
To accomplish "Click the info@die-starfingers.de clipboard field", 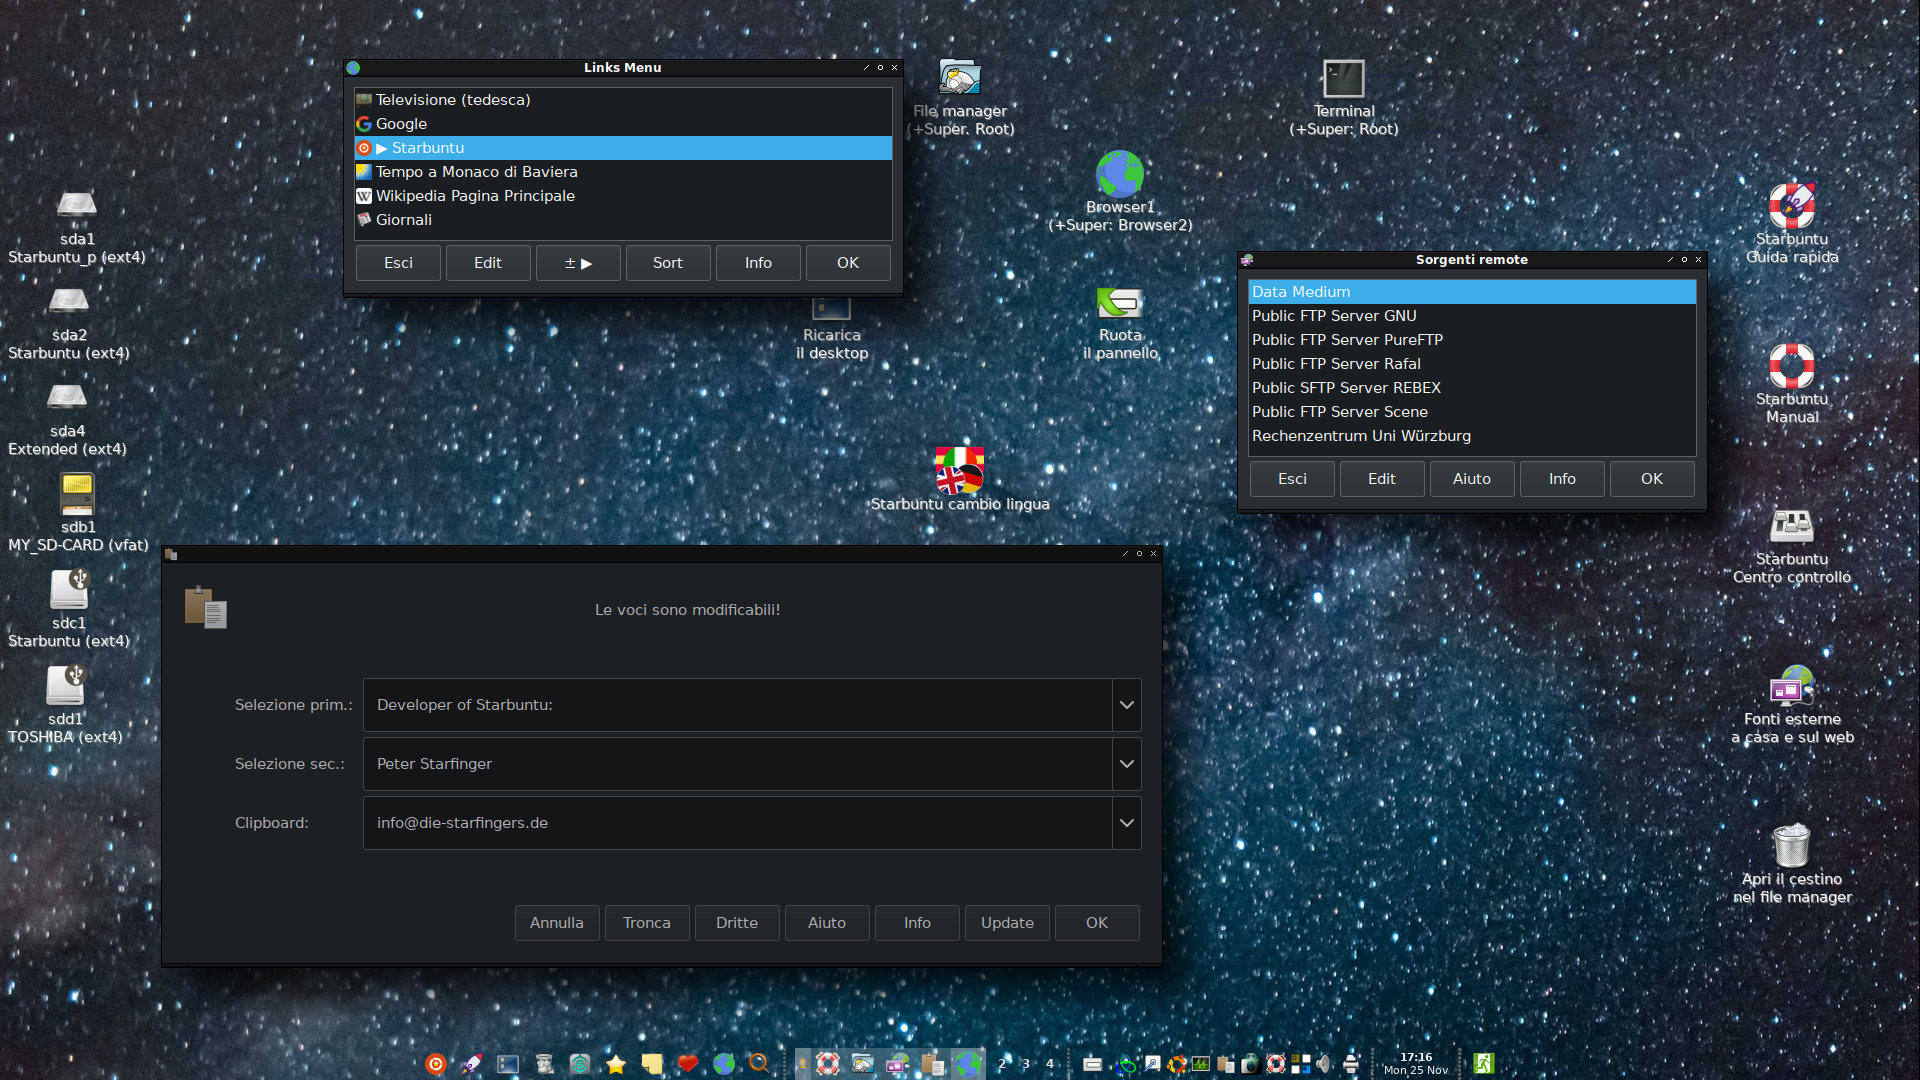I will (738, 823).
